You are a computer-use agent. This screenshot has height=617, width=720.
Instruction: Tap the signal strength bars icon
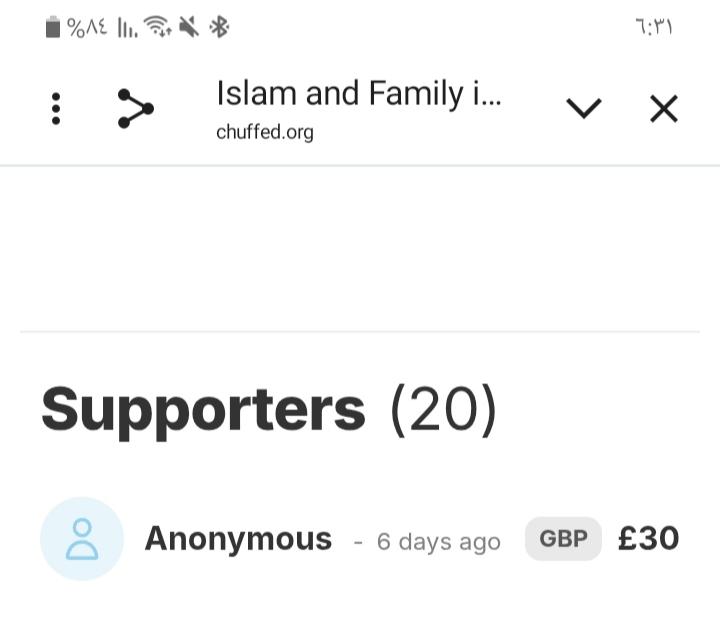pos(127,28)
